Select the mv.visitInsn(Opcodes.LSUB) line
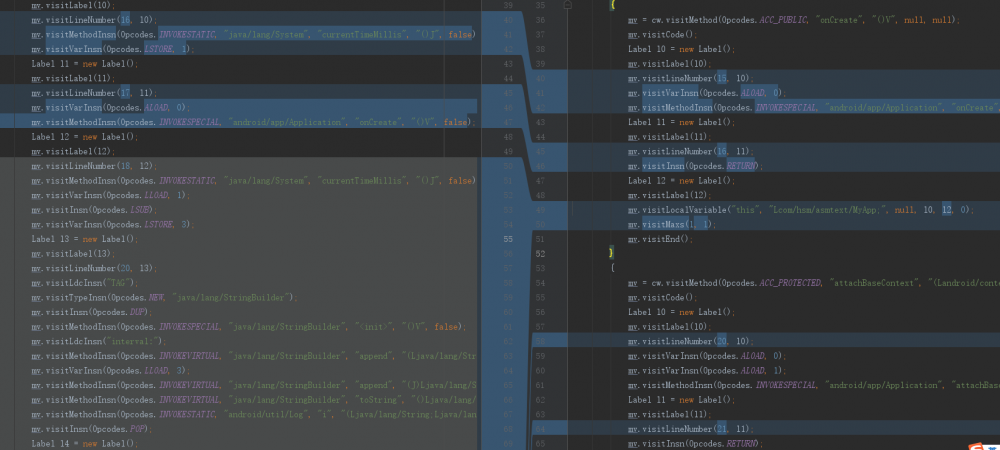The width and height of the screenshot is (1000, 450). point(94,210)
